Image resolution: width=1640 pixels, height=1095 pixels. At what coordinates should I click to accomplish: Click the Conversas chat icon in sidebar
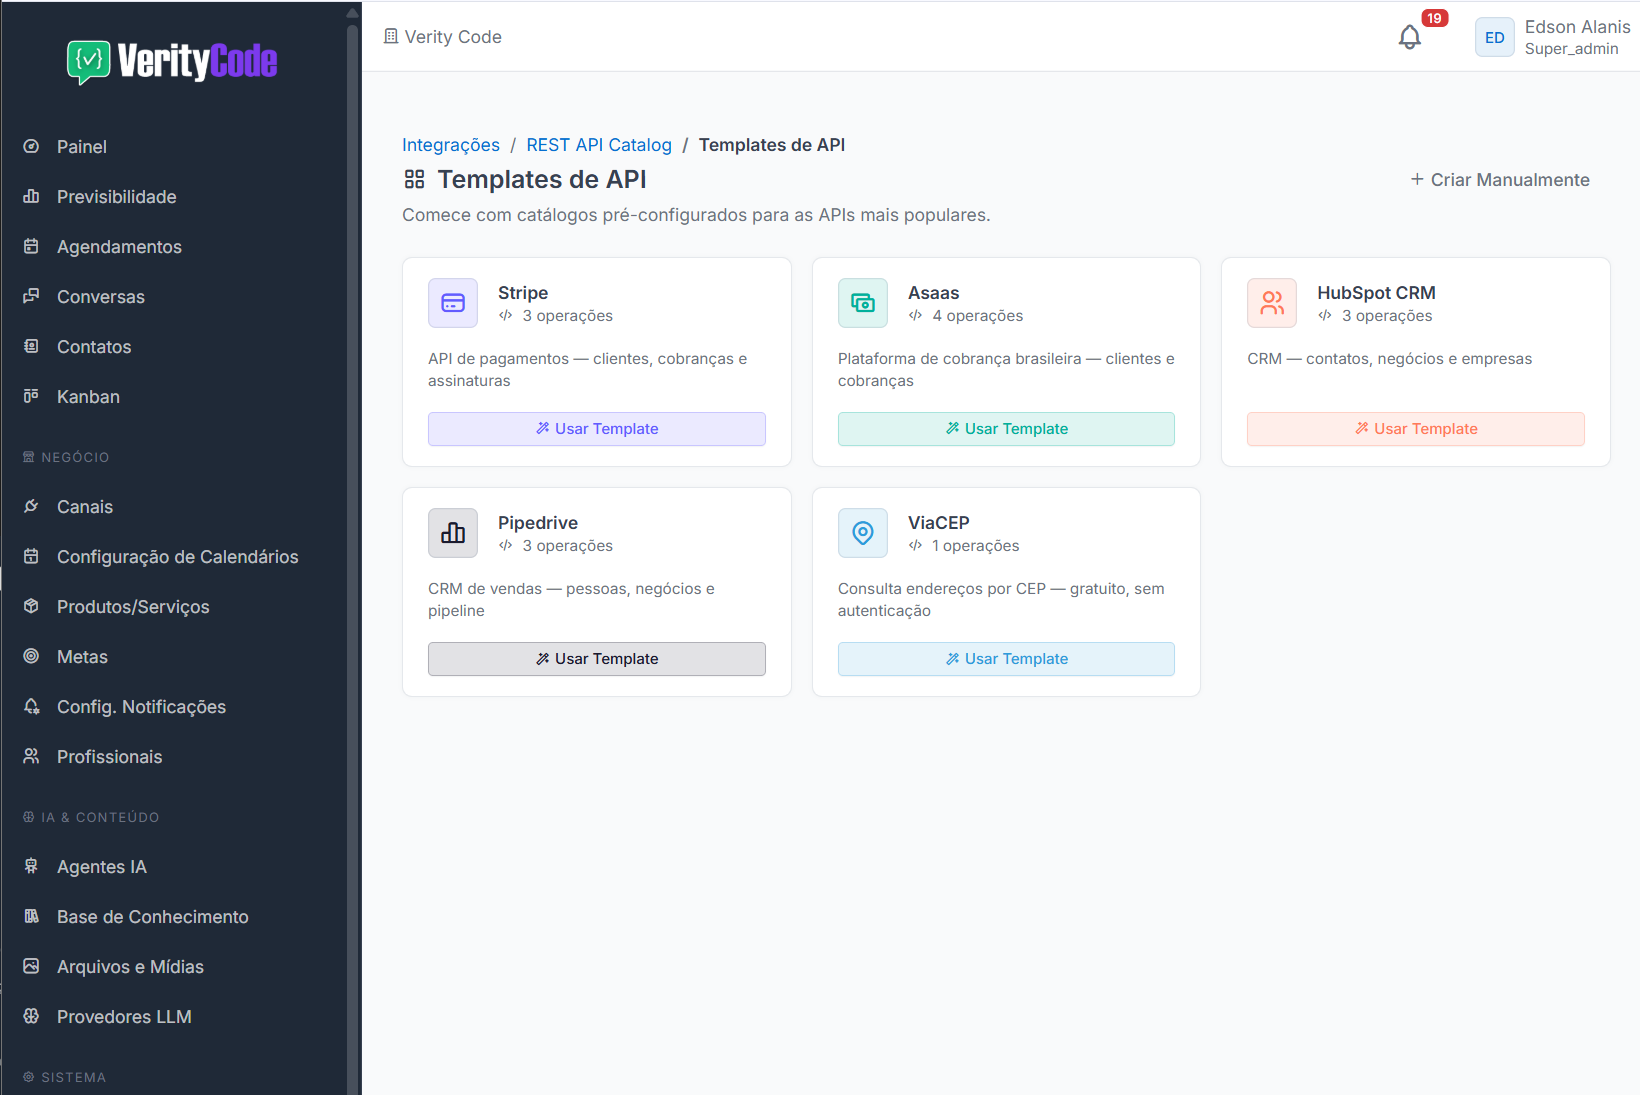point(31,296)
